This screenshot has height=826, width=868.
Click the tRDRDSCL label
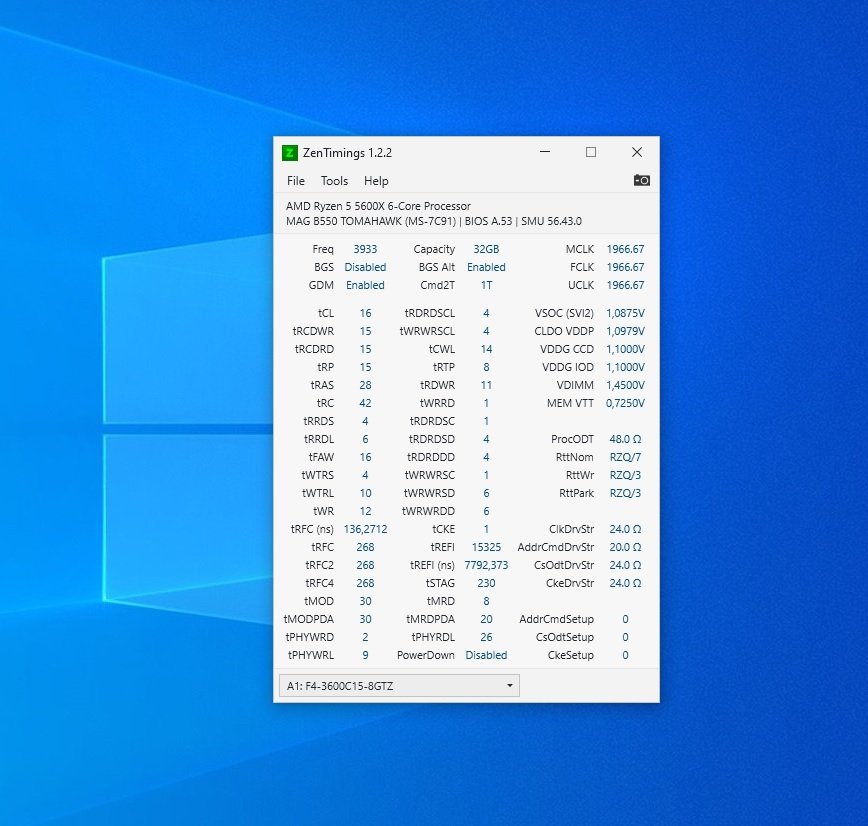[430, 313]
